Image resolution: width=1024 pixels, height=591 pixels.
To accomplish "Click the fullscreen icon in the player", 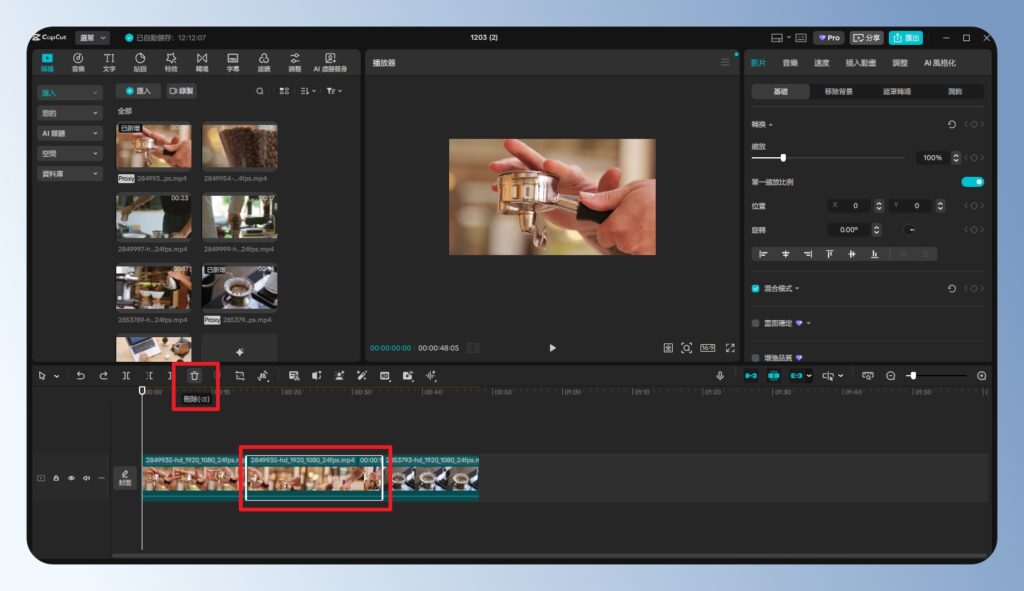I will [729, 348].
